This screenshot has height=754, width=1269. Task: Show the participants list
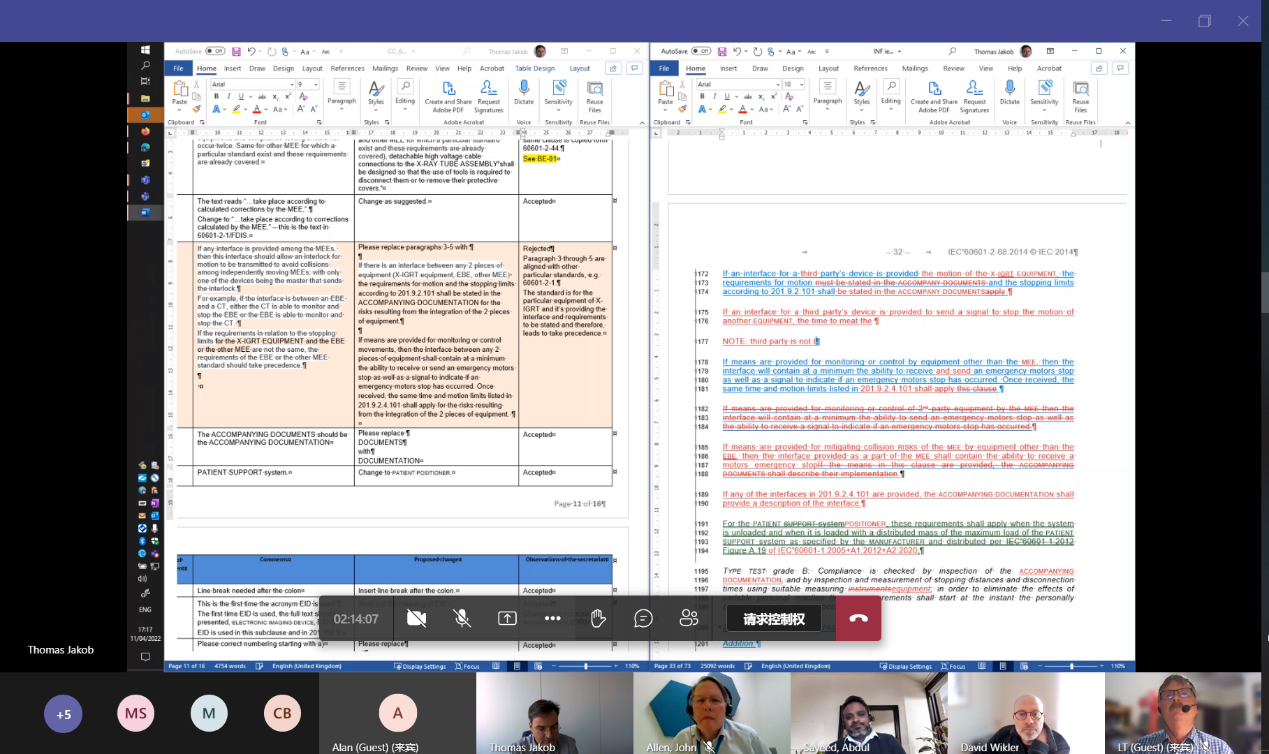[x=689, y=618]
